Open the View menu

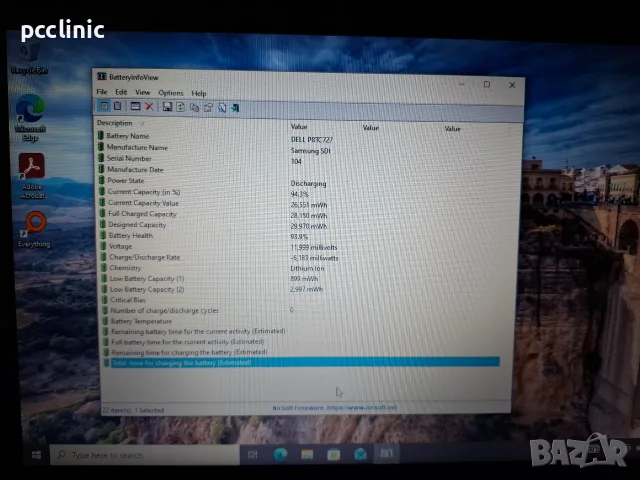(142, 93)
